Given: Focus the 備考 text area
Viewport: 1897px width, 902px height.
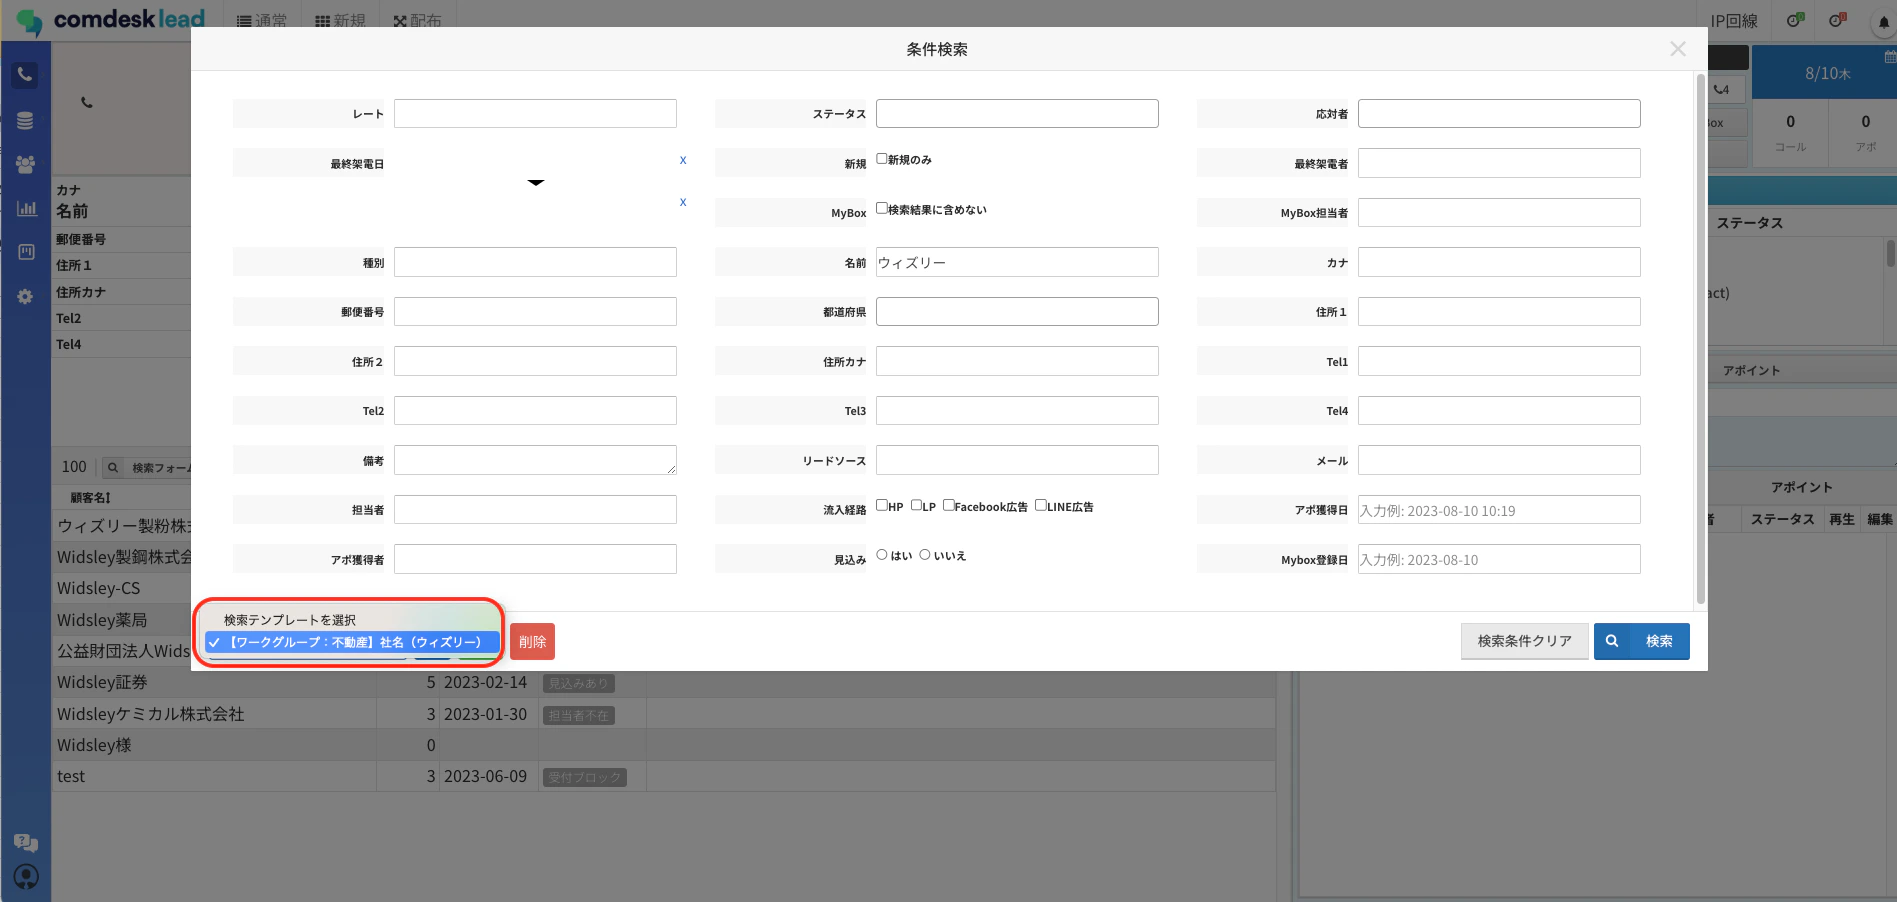Looking at the screenshot, I should (x=535, y=460).
